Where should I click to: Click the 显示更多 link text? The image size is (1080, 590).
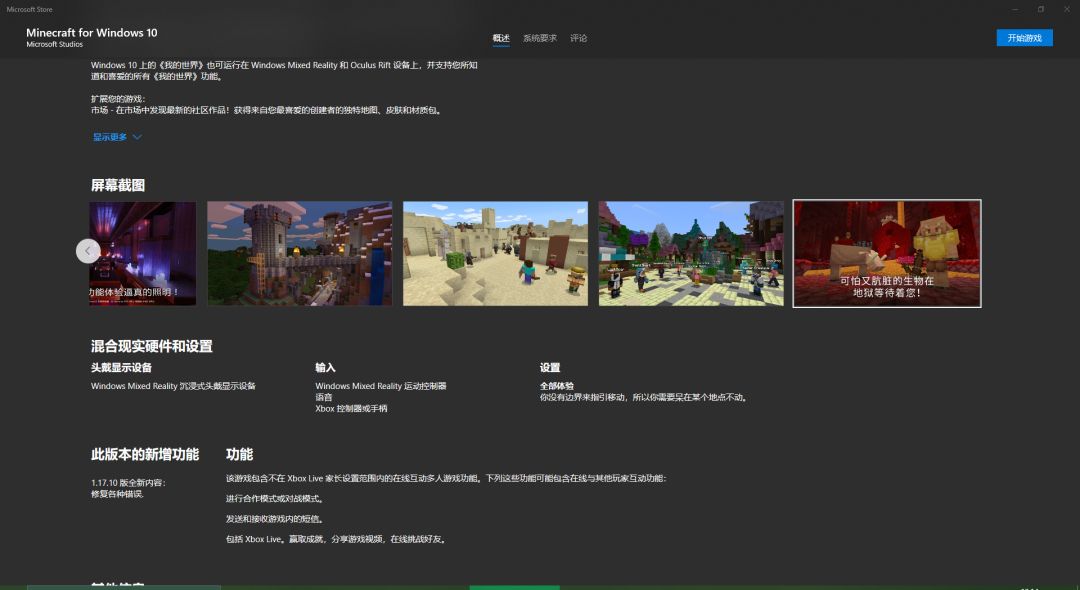[x=110, y=137]
